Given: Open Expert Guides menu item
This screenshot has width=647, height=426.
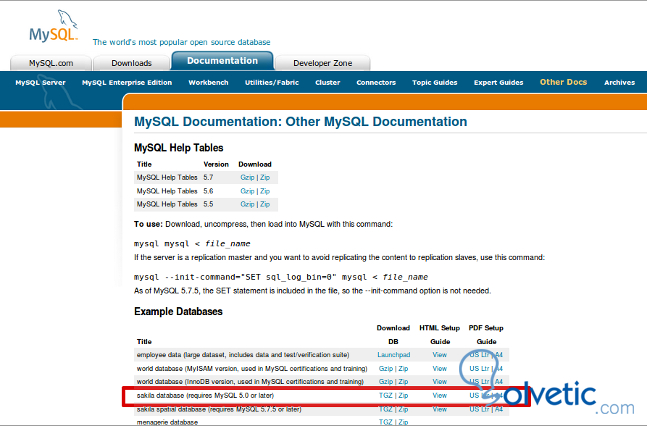Looking at the screenshot, I should (498, 83).
